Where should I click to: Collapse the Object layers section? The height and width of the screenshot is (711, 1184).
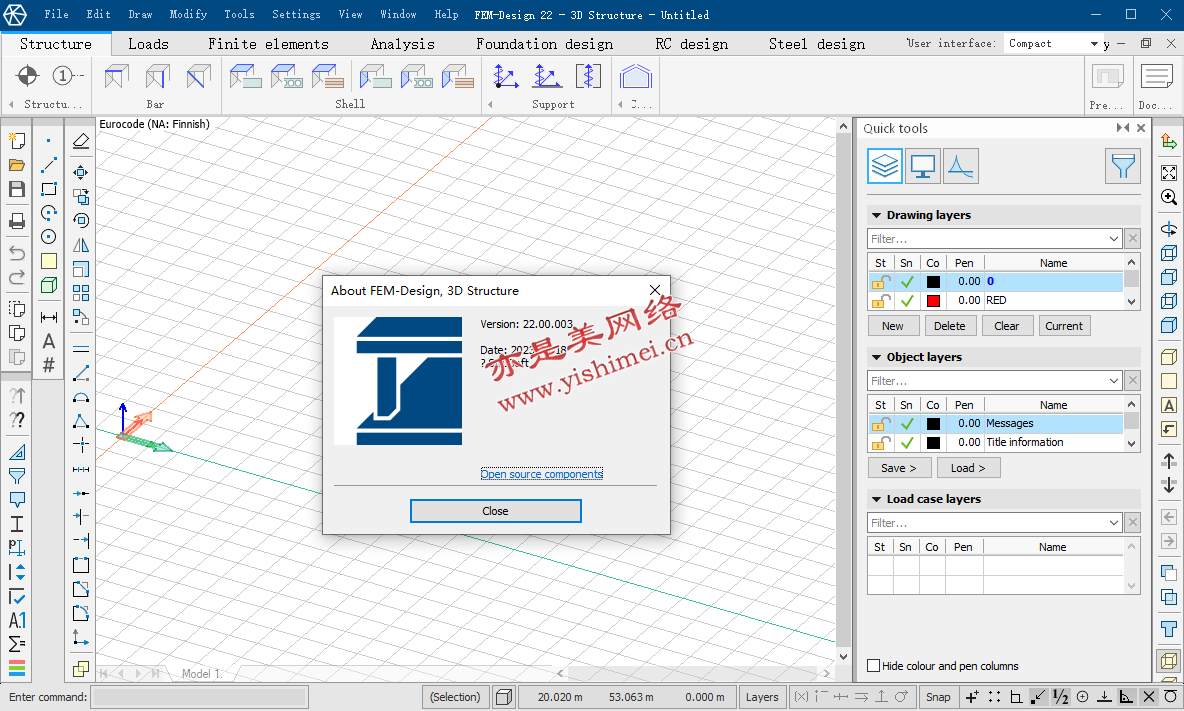coord(877,357)
